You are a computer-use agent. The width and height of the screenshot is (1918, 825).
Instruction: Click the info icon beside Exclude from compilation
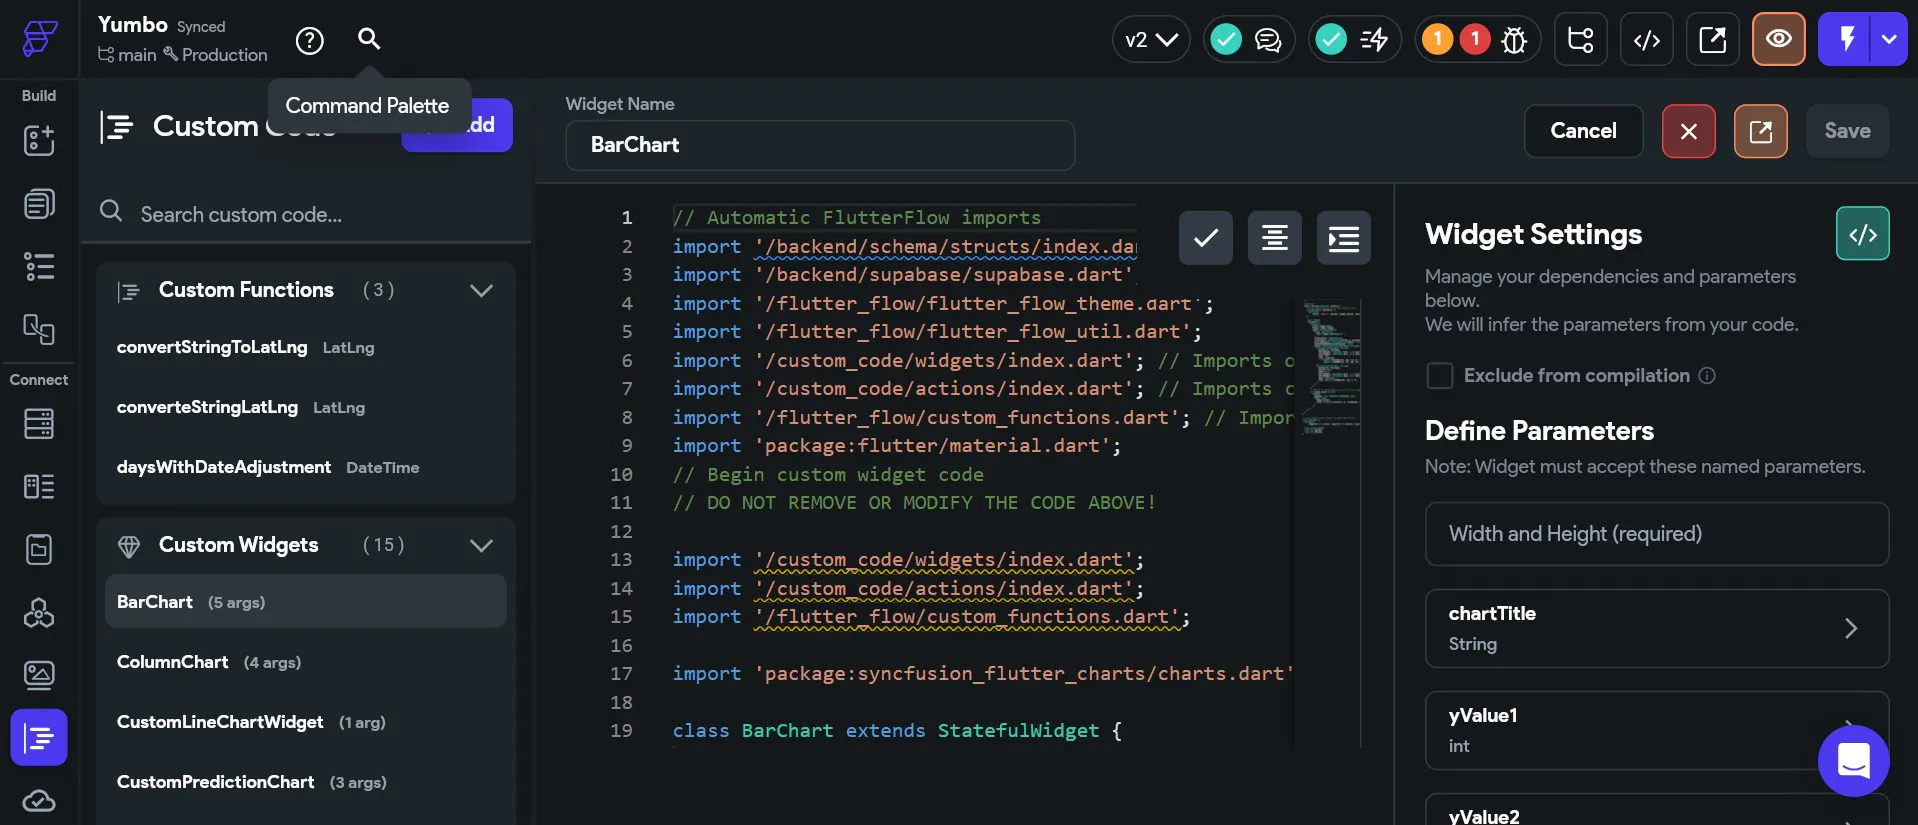click(1707, 376)
